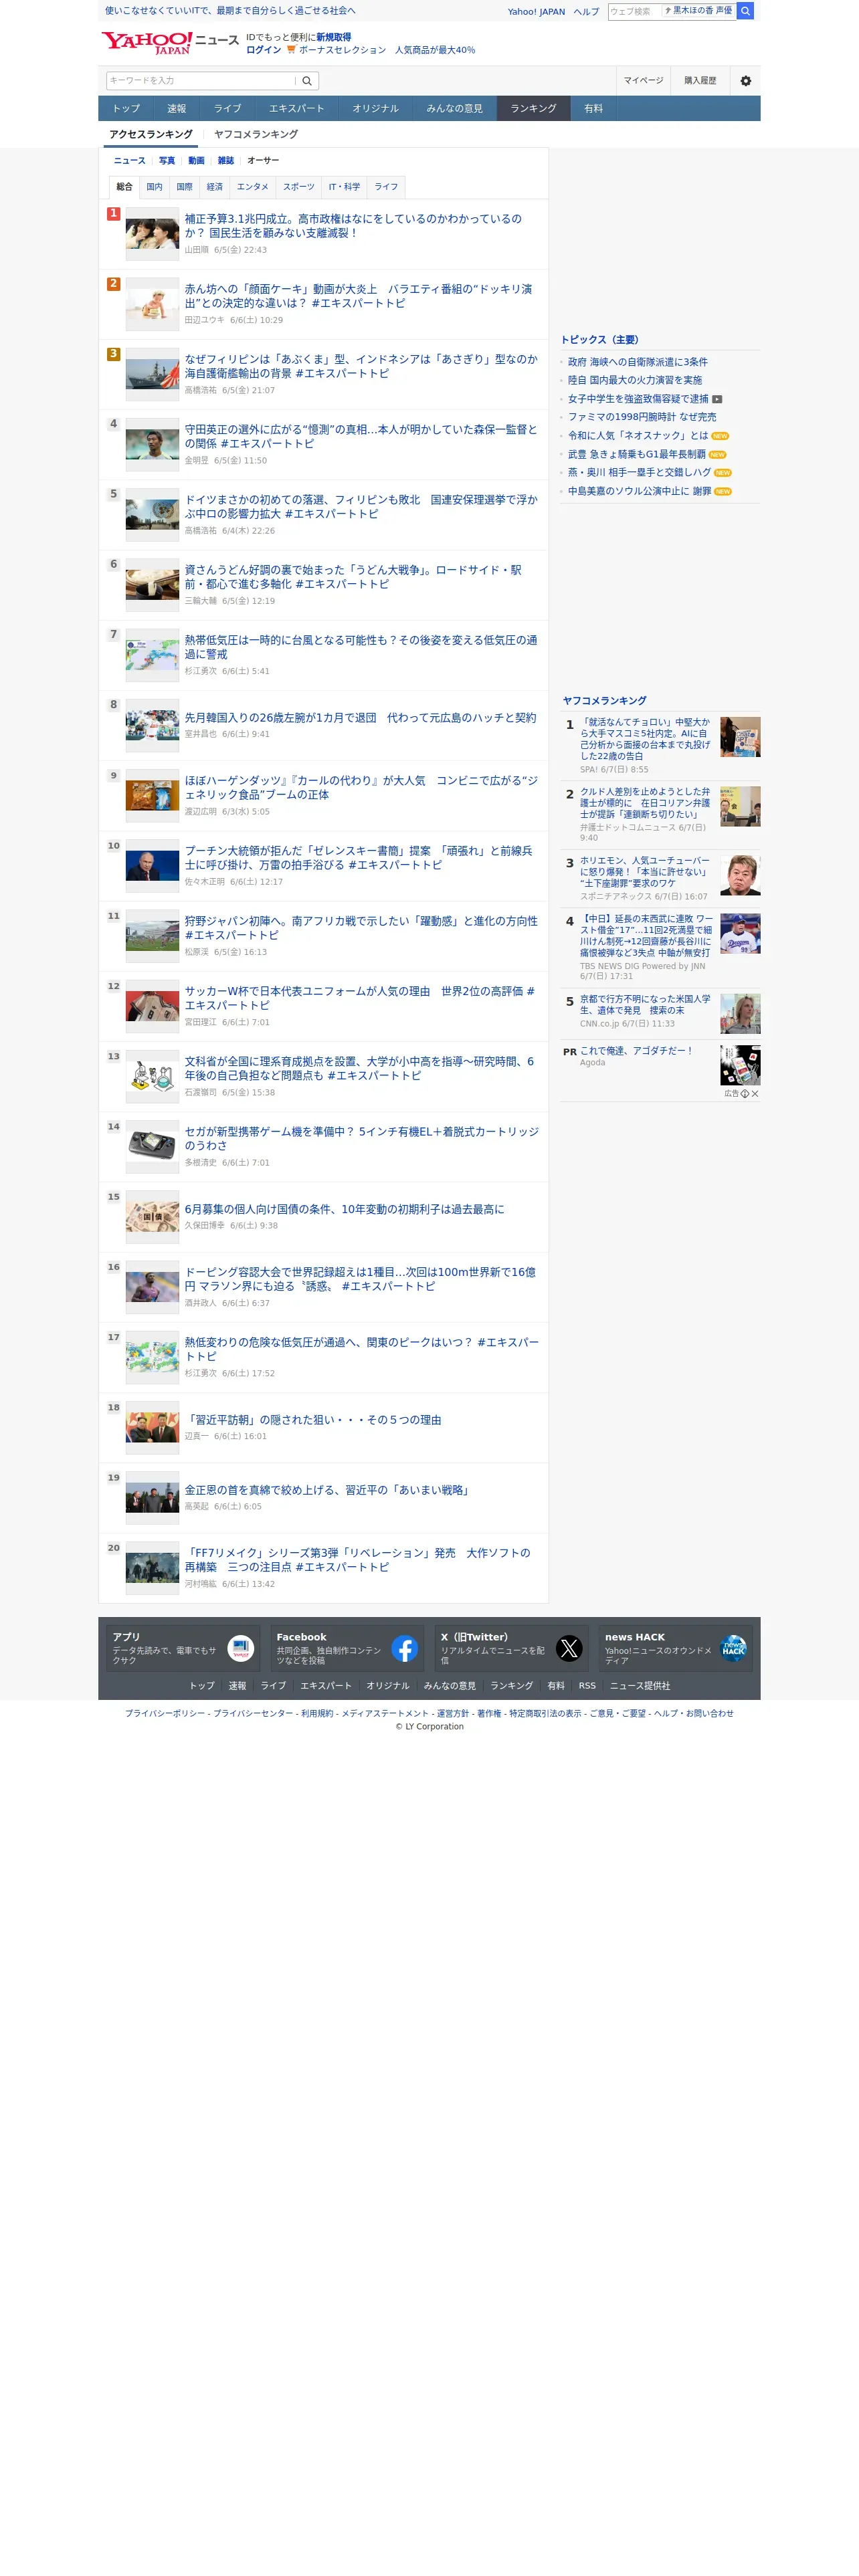Click the 新規取得 ID registration link
Screen dimensions: 859x2576
tap(334, 37)
